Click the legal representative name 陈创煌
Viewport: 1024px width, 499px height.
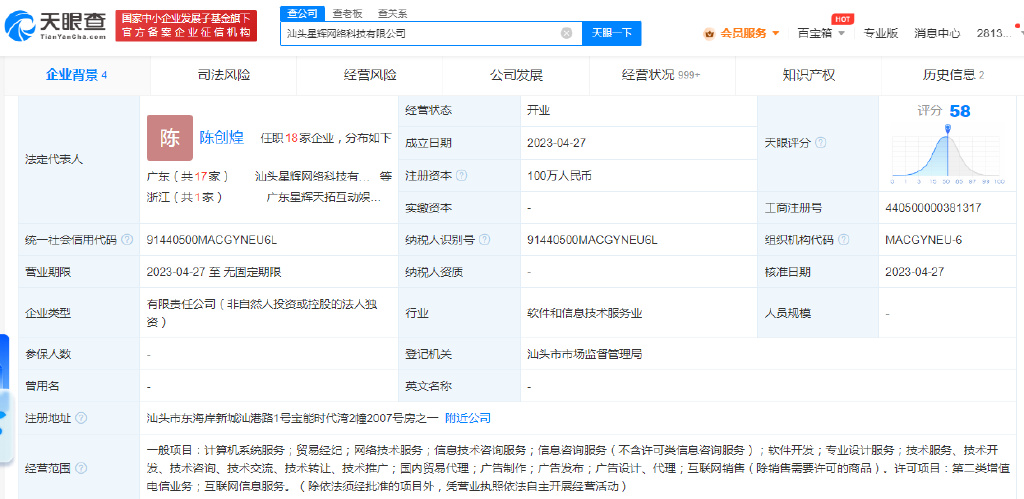pyautogui.click(x=222, y=138)
